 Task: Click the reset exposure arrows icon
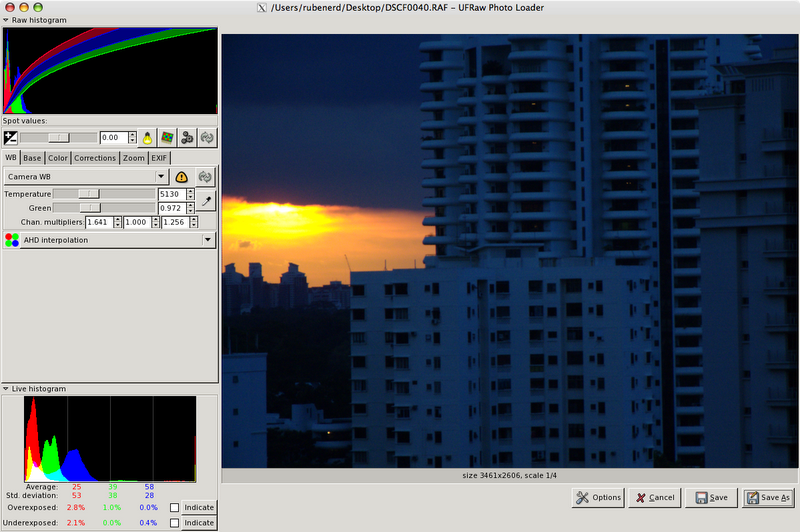(x=207, y=138)
